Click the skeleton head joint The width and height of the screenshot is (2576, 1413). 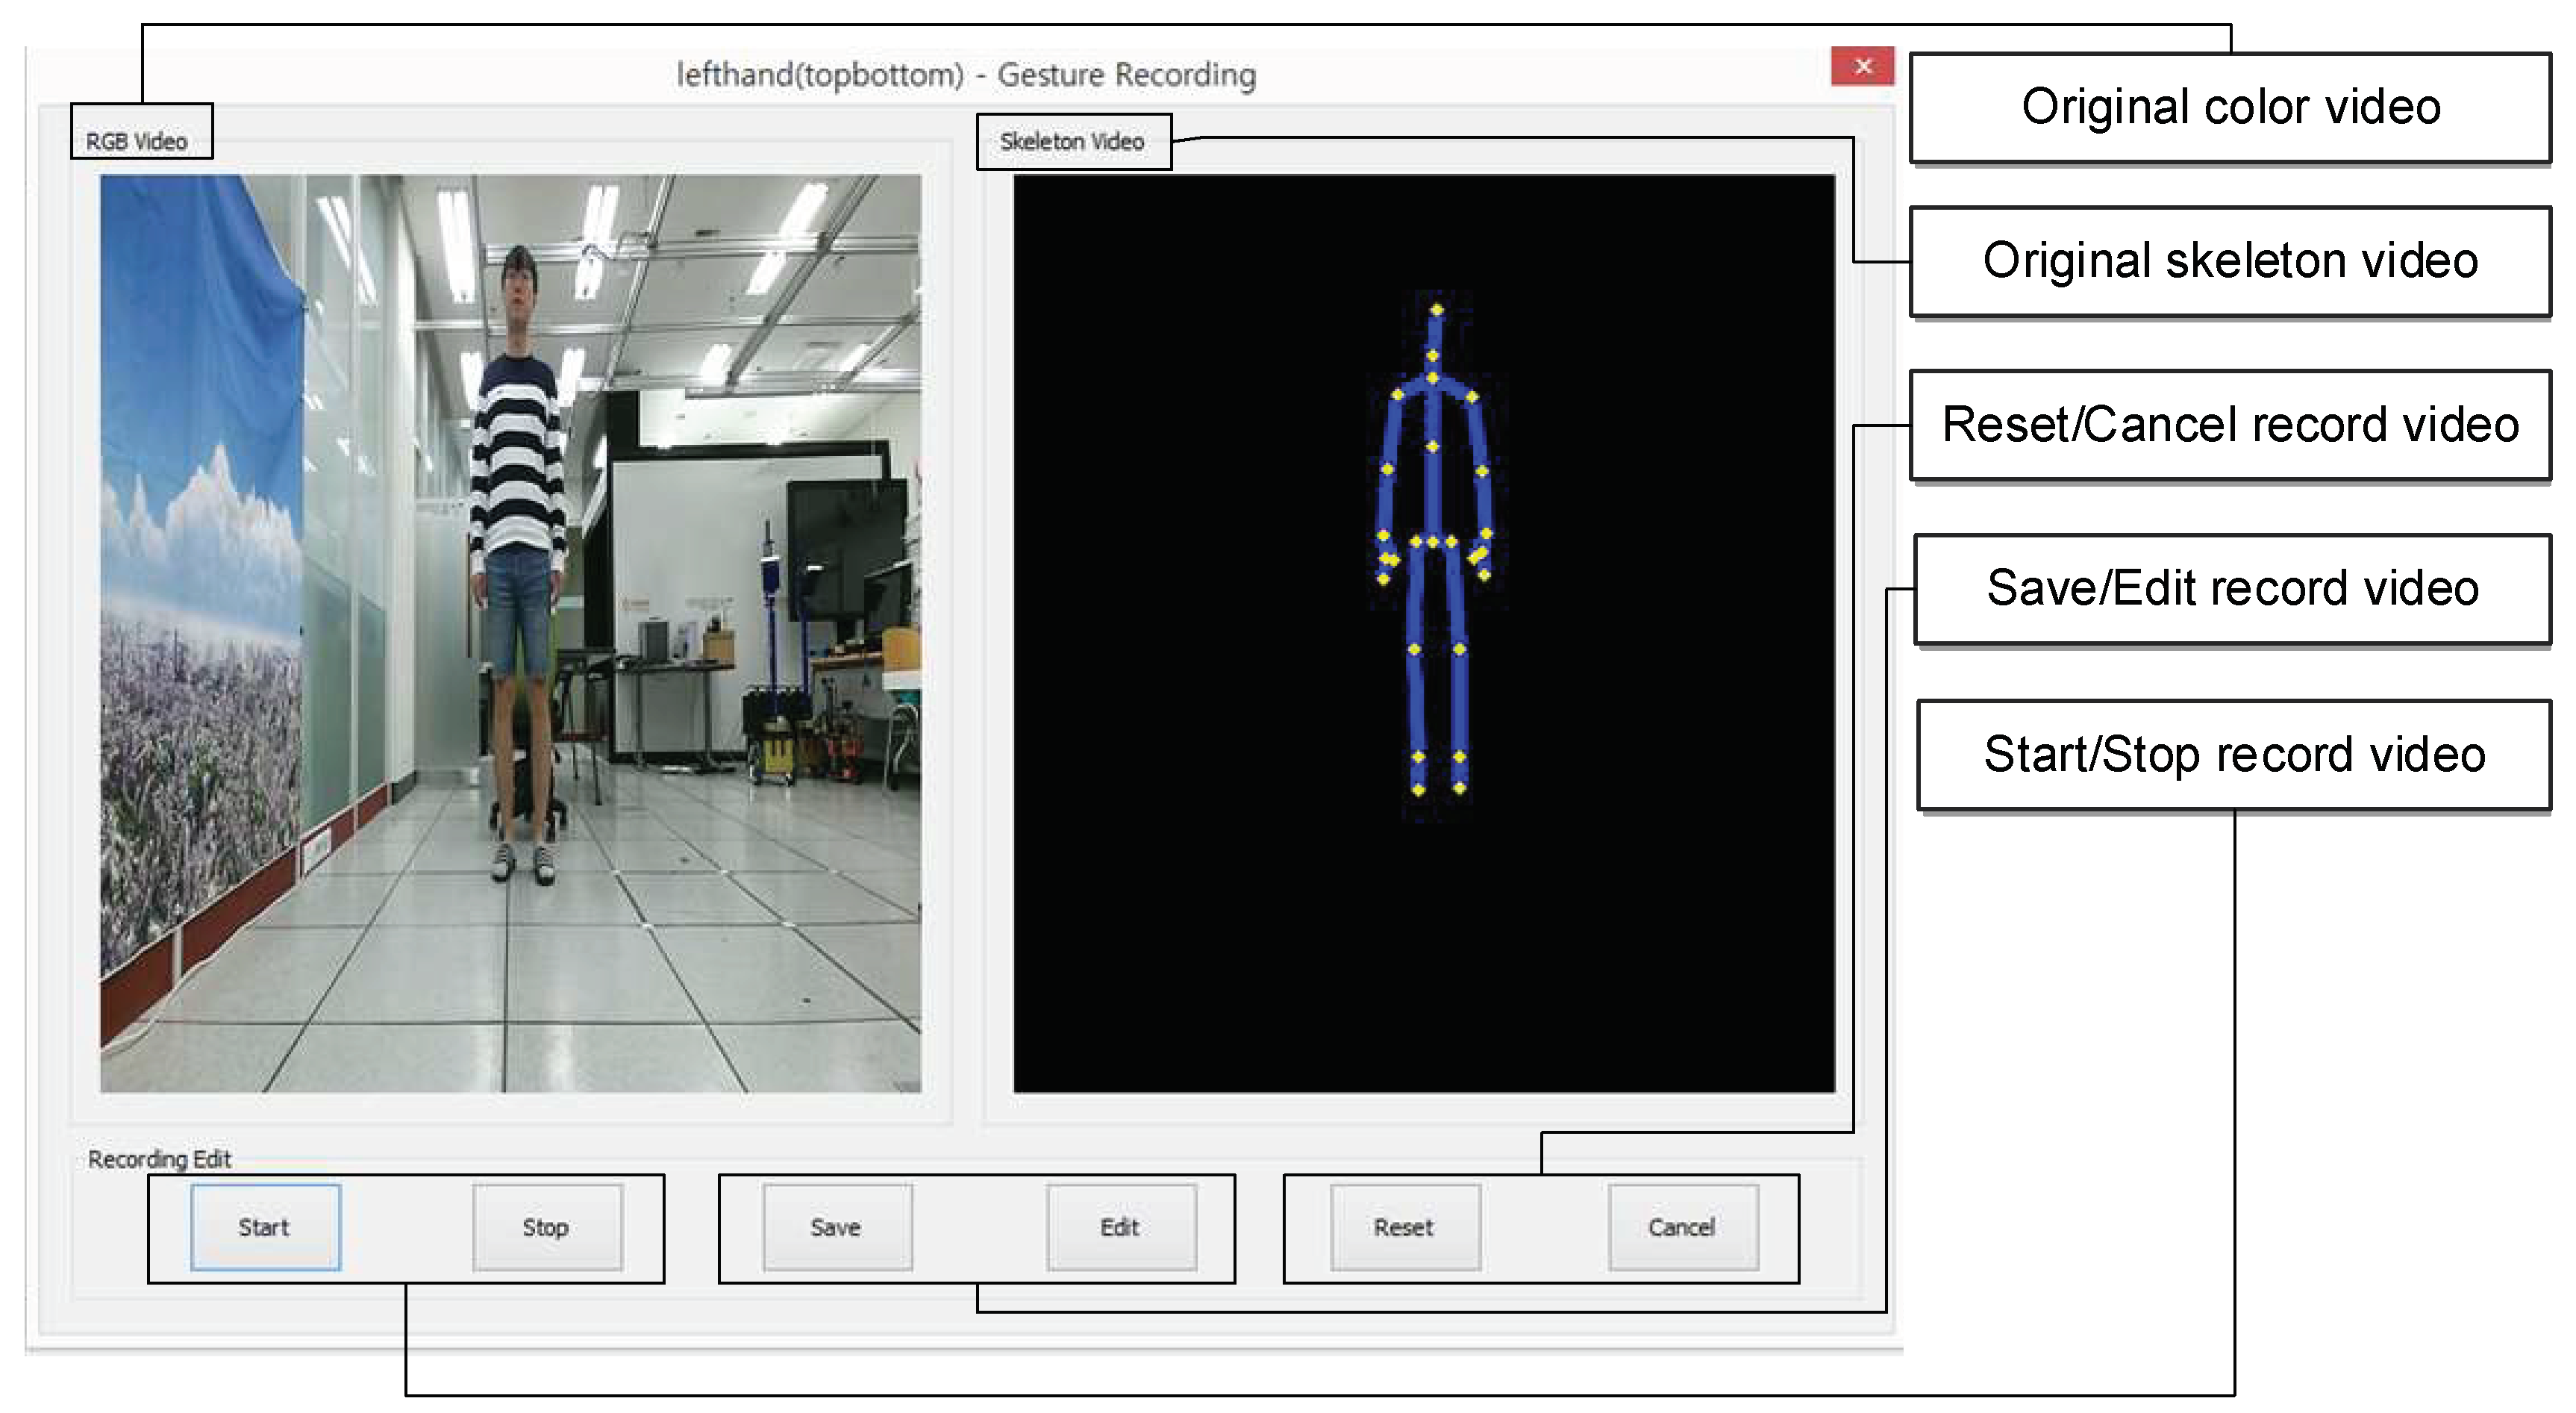(x=1437, y=311)
